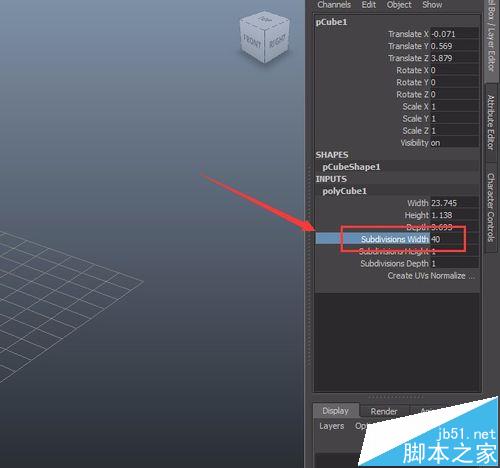The width and height of the screenshot is (500, 468).
Task: Select the Subdivisions Depth attribute label
Action: [x=394, y=264]
